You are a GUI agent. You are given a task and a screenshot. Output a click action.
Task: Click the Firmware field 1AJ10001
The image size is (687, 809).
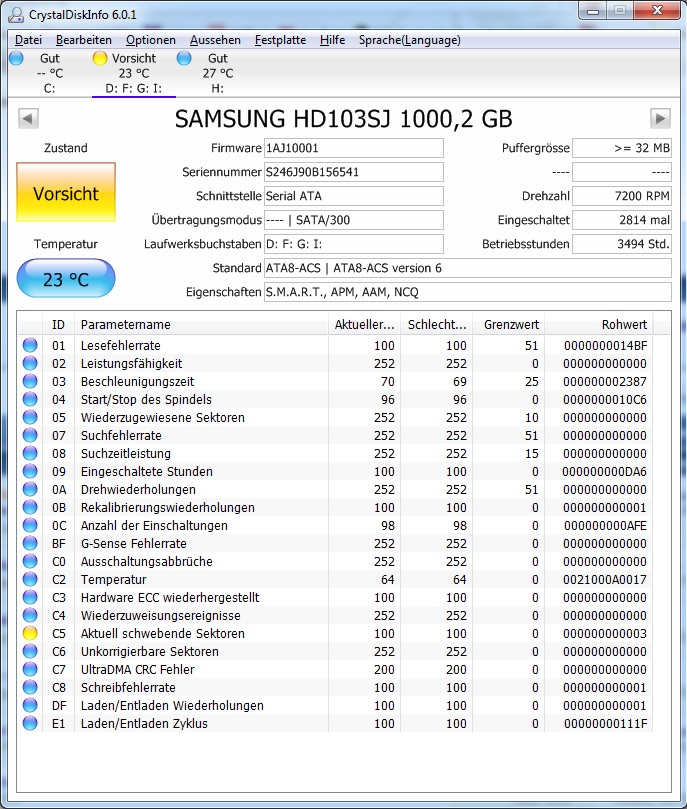click(354, 148)
